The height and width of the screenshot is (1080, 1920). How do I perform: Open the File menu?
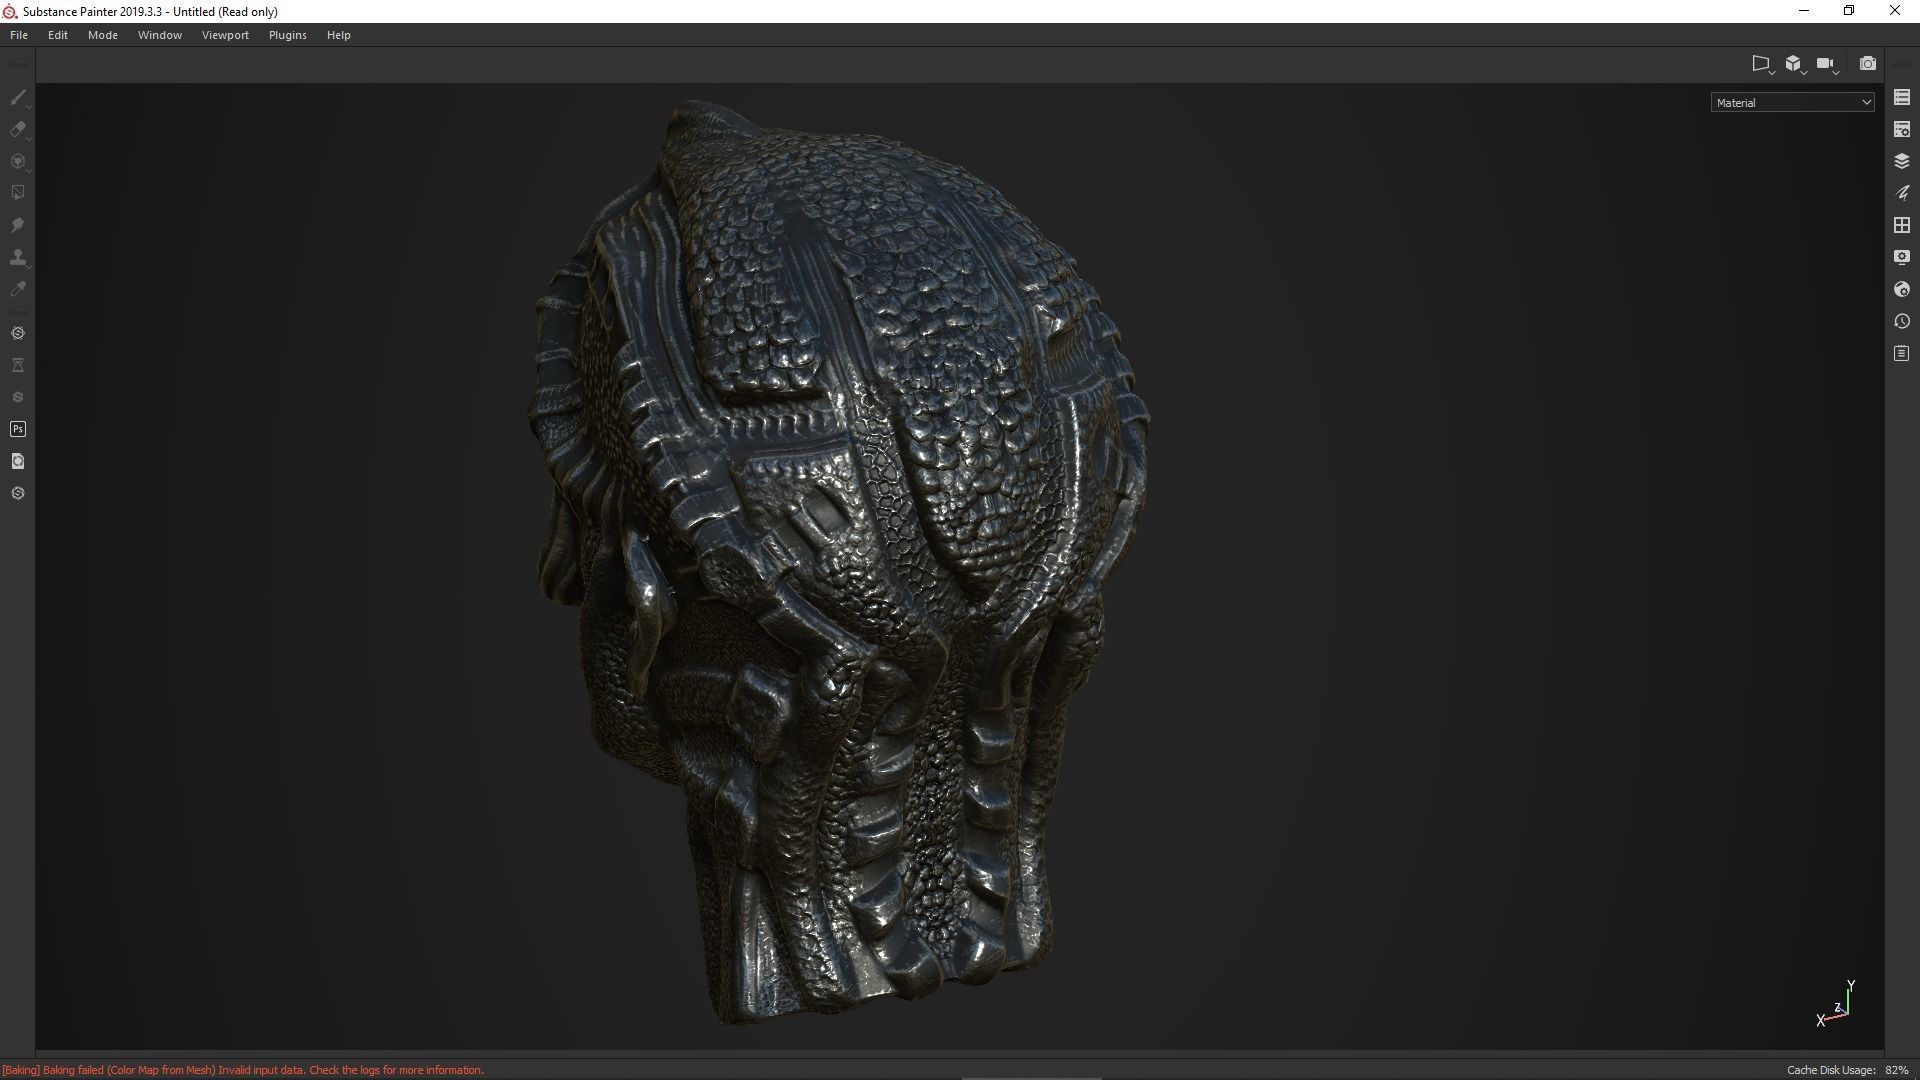(19, 35)
